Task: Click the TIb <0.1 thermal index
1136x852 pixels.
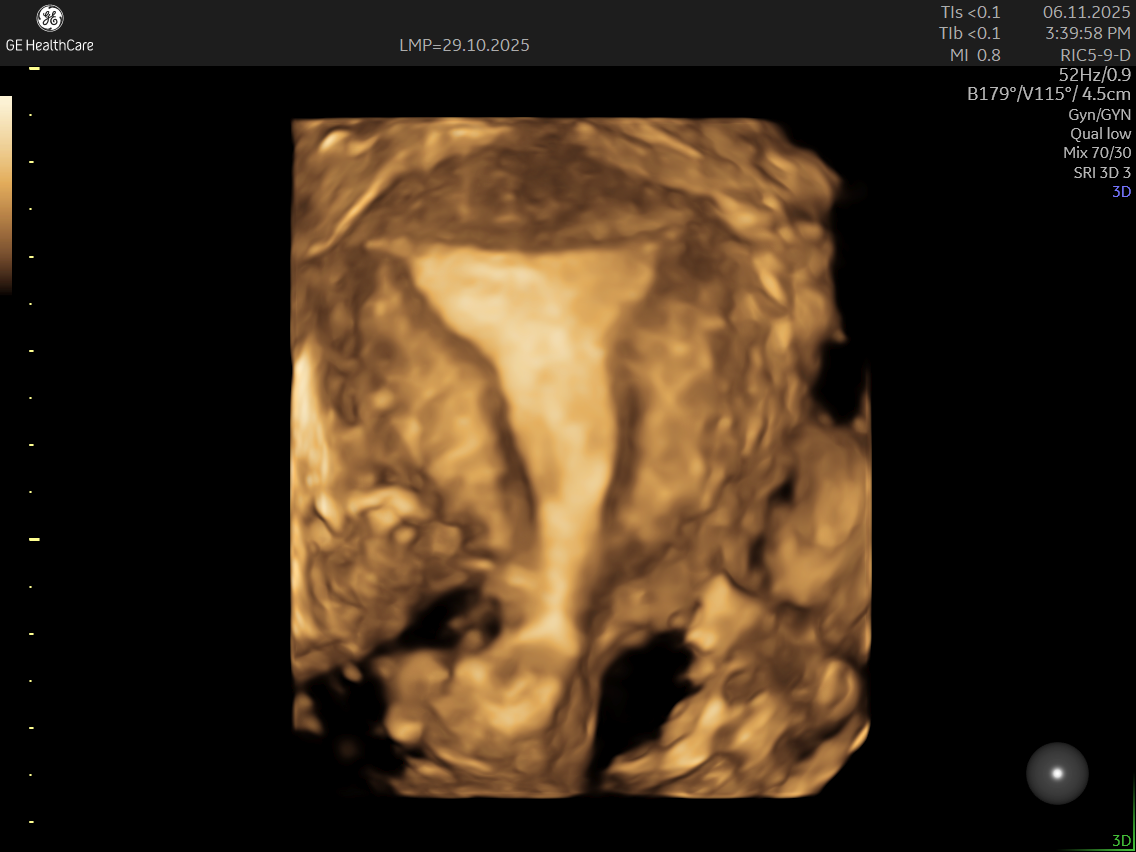Action: coord(969,33)
